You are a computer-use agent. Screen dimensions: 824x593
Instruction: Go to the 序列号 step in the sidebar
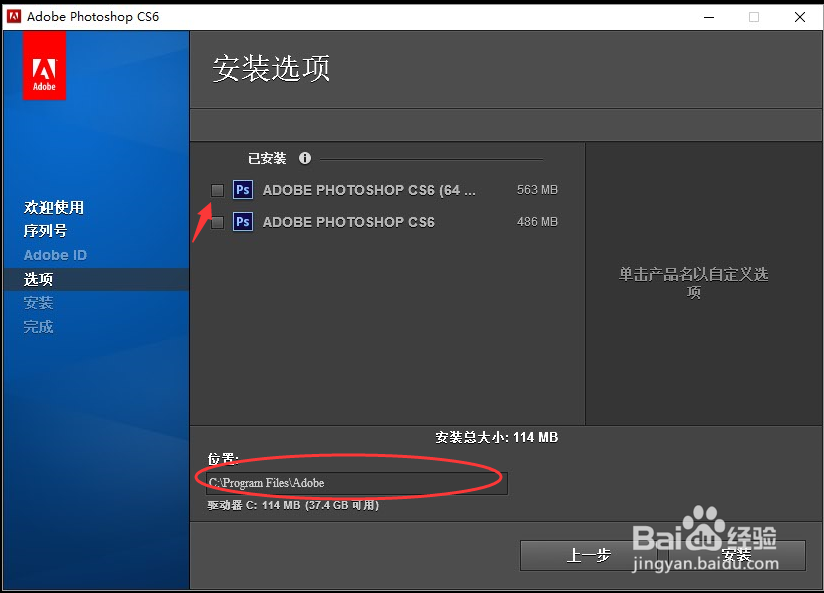tap(45, 231)
